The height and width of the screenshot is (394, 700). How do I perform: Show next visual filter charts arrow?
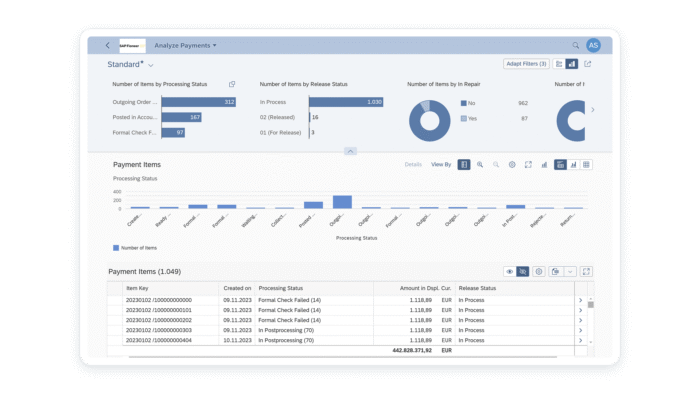click(592, 110)
